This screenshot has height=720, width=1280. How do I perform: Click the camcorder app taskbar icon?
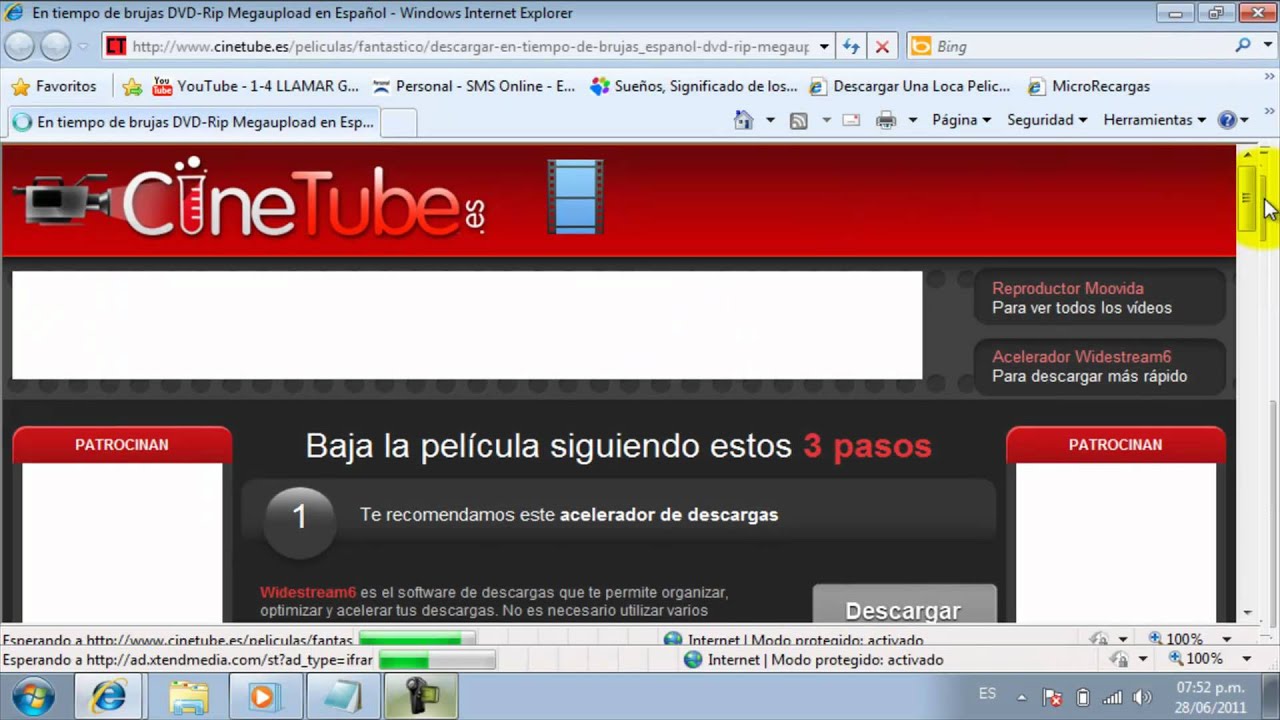[x=421, y=696]
